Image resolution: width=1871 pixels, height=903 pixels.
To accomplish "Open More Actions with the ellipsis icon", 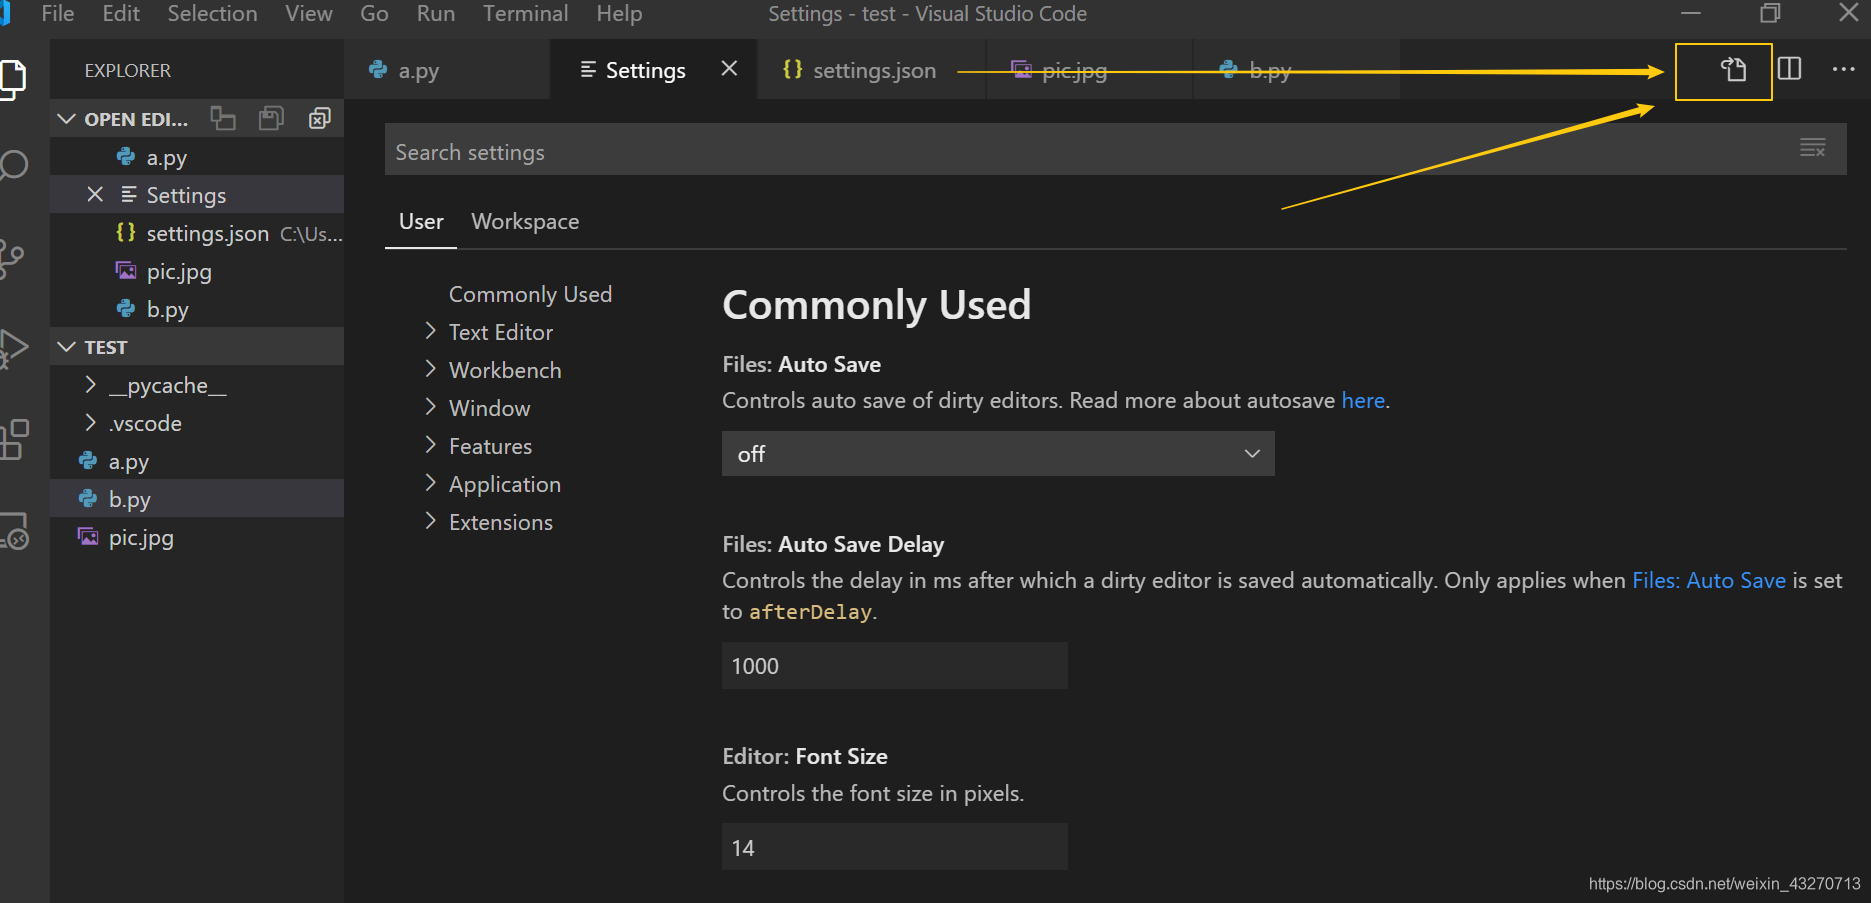I will [1844, 70].
